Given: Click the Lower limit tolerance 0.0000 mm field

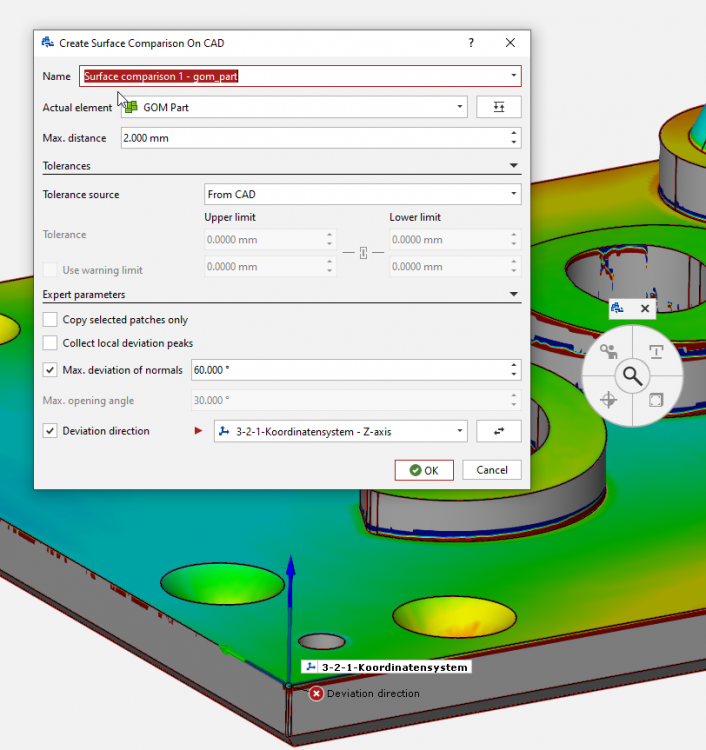Looking at the screenshot, I should pos(455,240).
